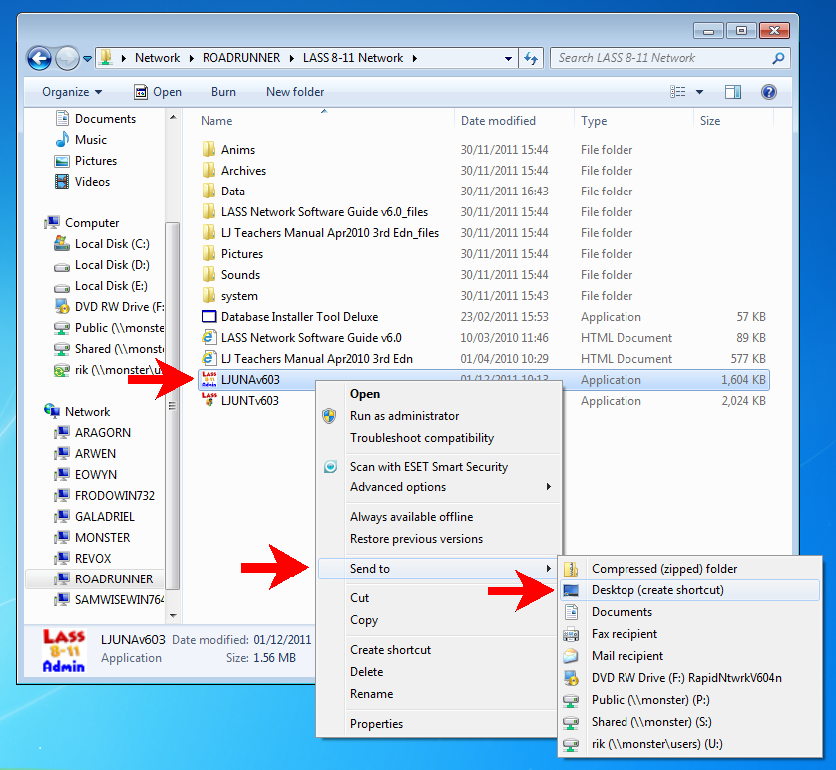Select GALADRIEL network computer

click(104, 517)
